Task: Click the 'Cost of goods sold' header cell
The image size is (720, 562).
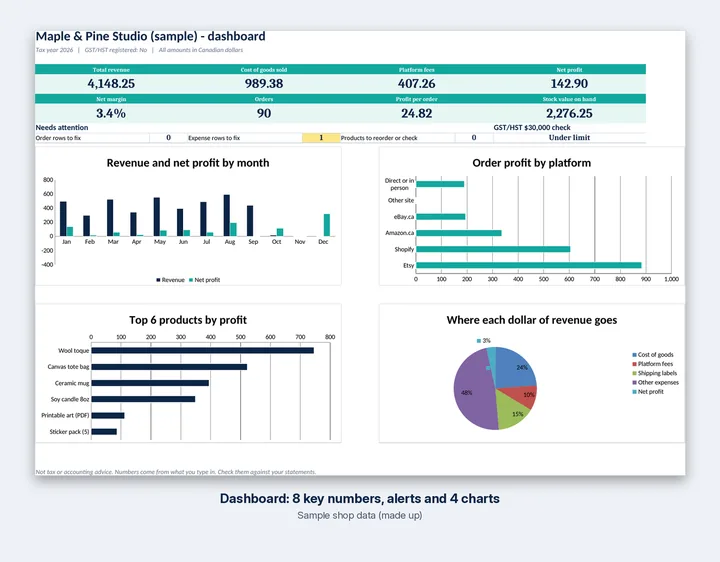Action: point(264,70)
